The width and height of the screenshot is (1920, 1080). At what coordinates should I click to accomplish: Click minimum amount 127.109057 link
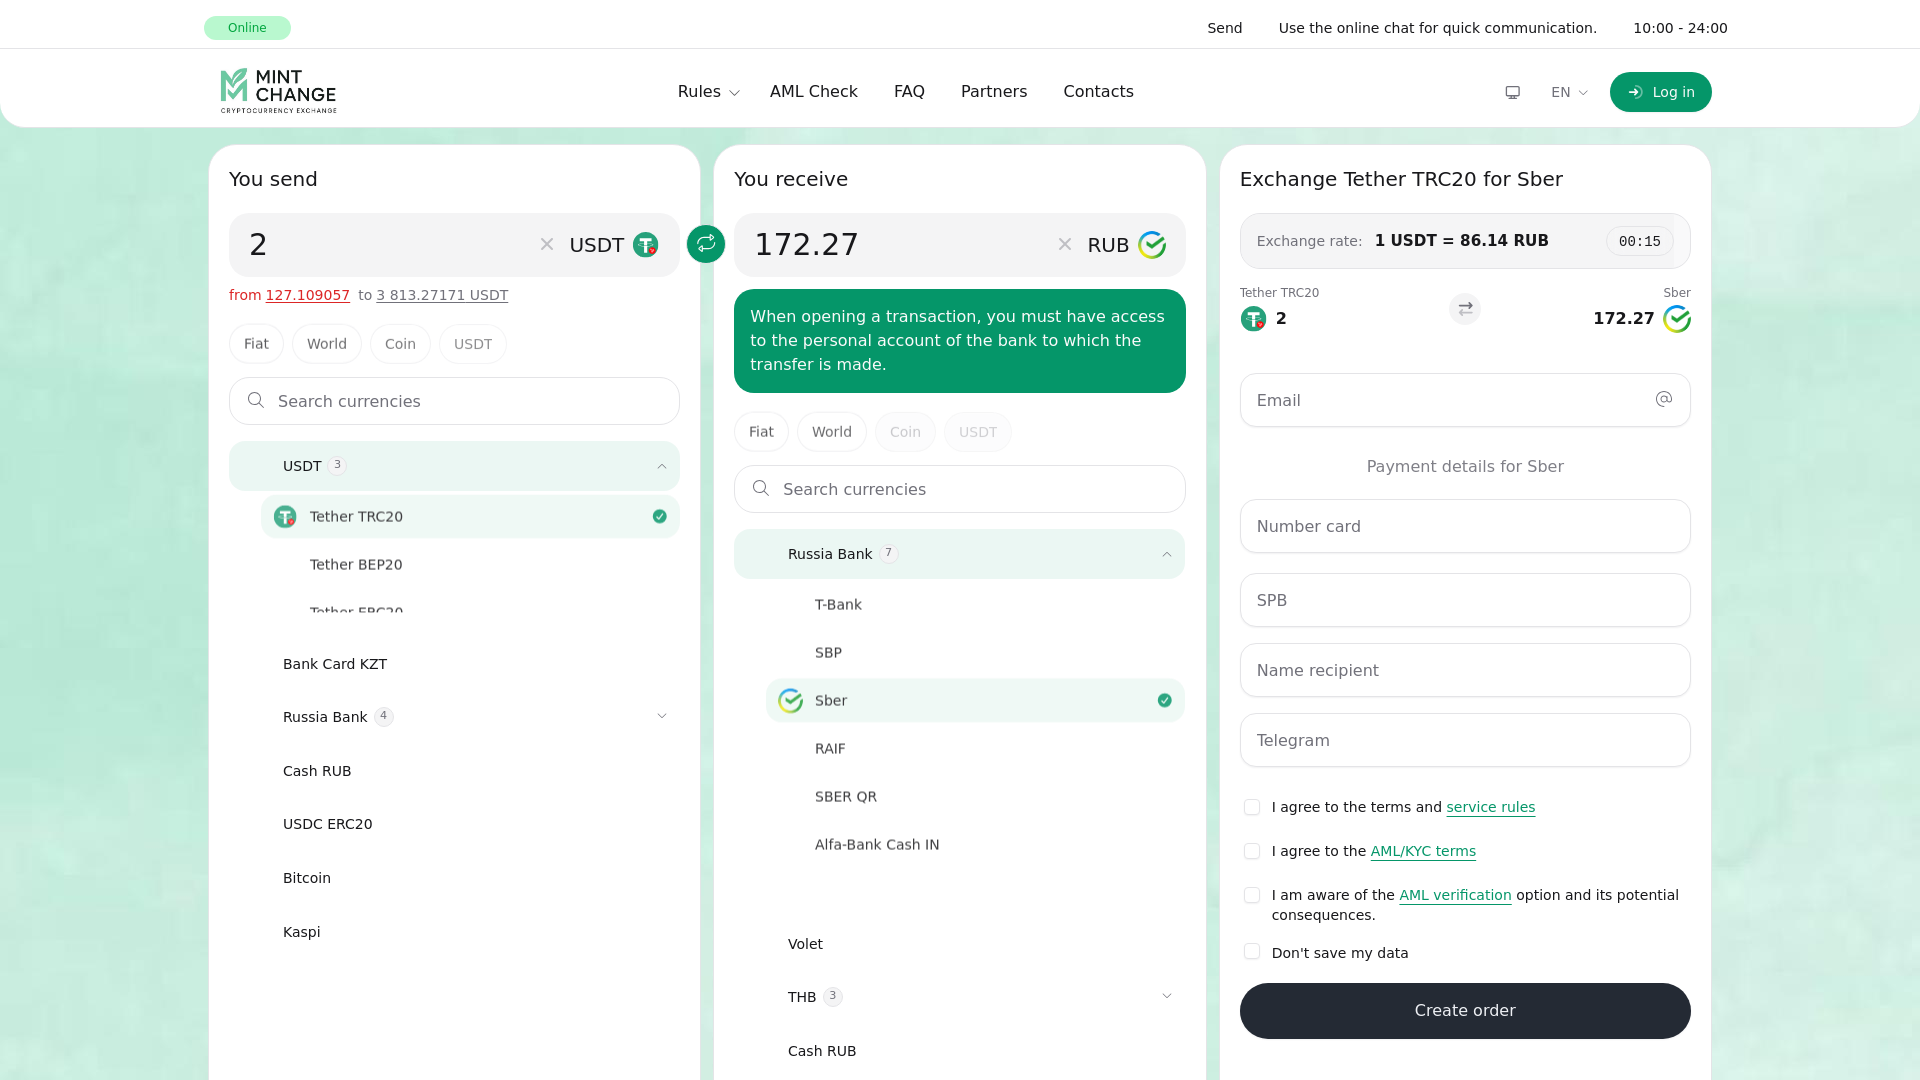[307, 295]
